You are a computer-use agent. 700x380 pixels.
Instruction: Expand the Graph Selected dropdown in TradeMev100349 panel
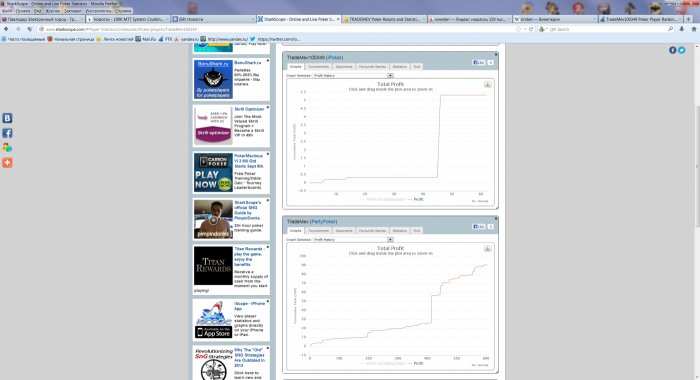click(x=390, y=75)
